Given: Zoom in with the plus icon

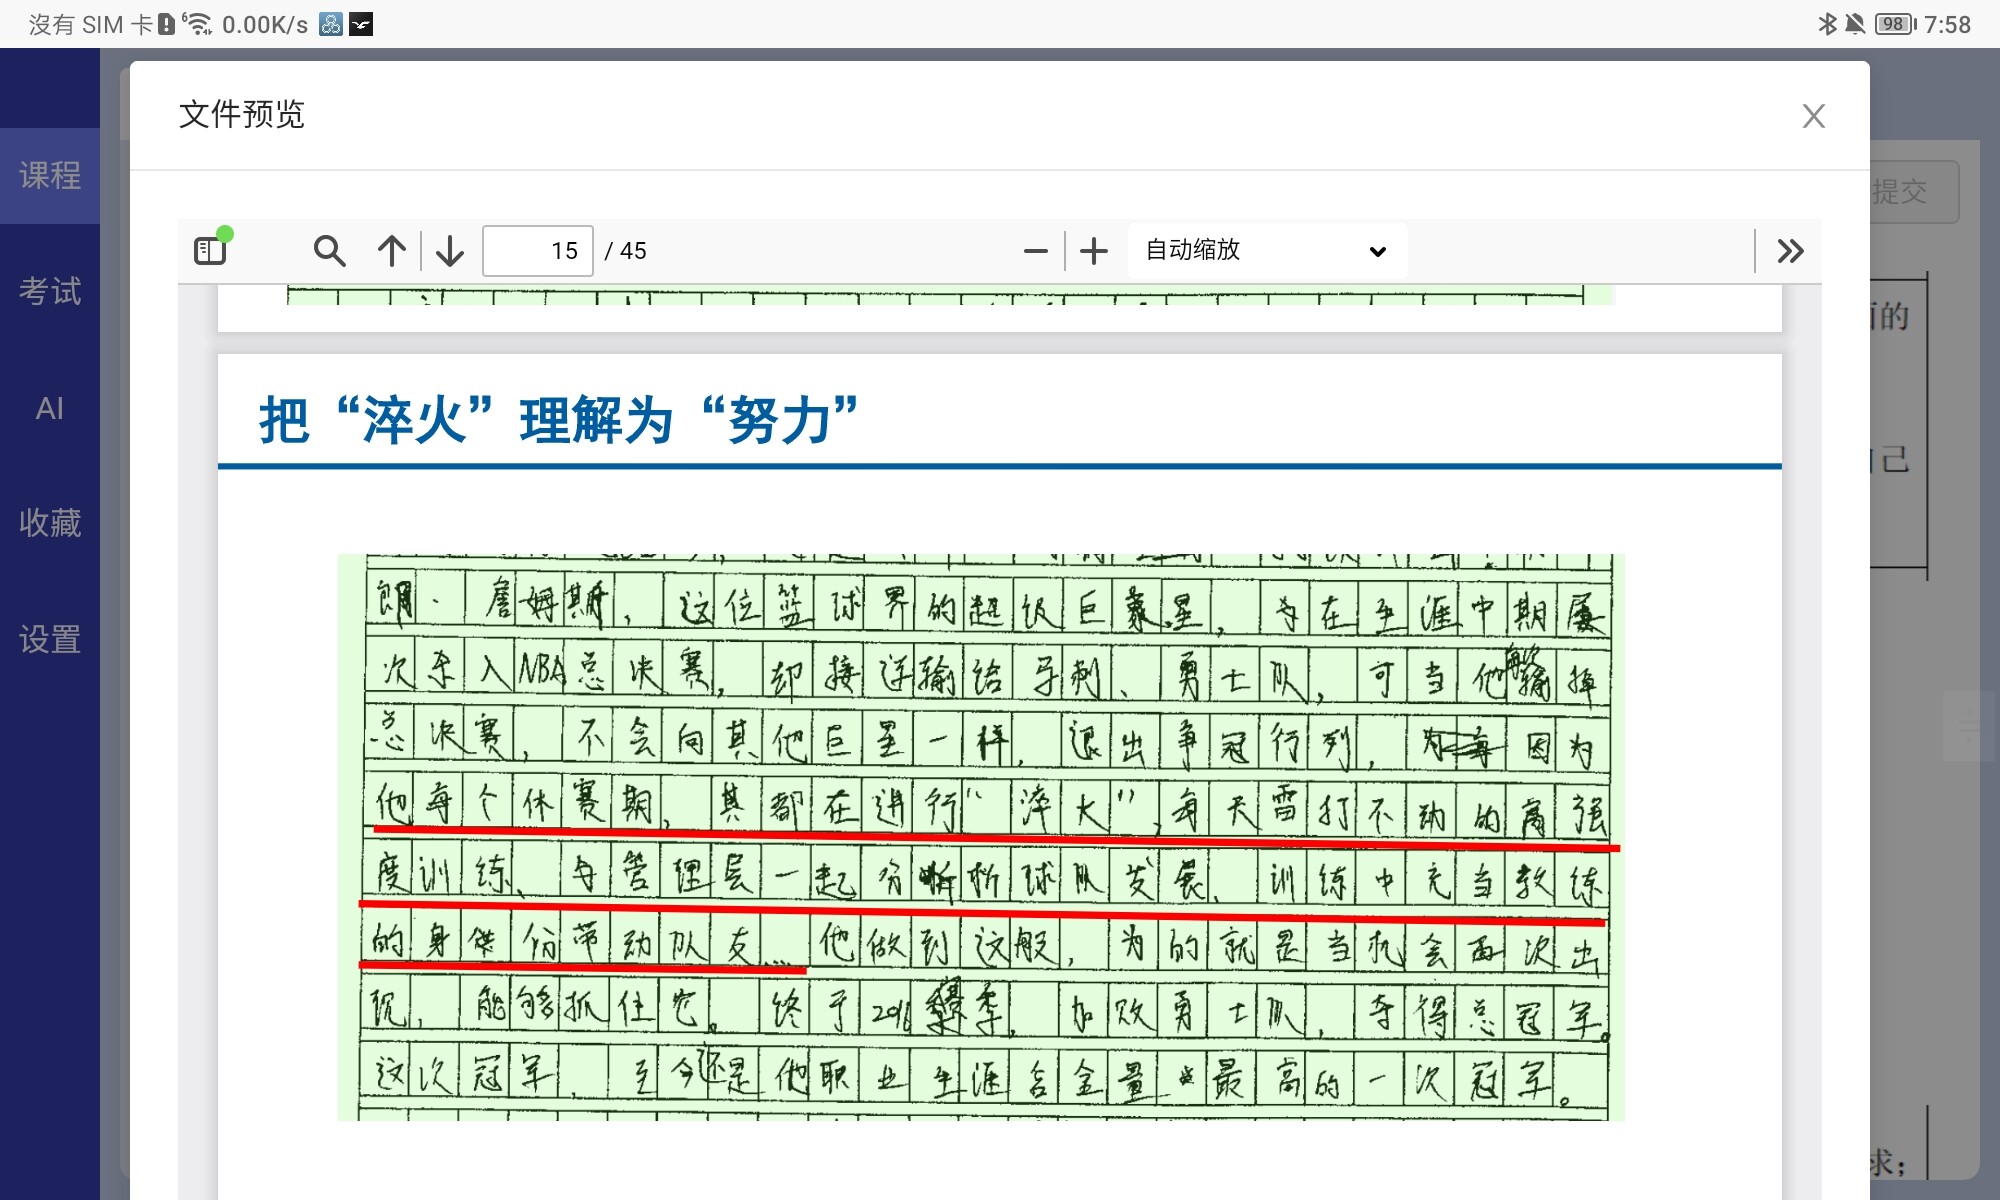Looking at the screenshot, I should [x=1094, y=250].
